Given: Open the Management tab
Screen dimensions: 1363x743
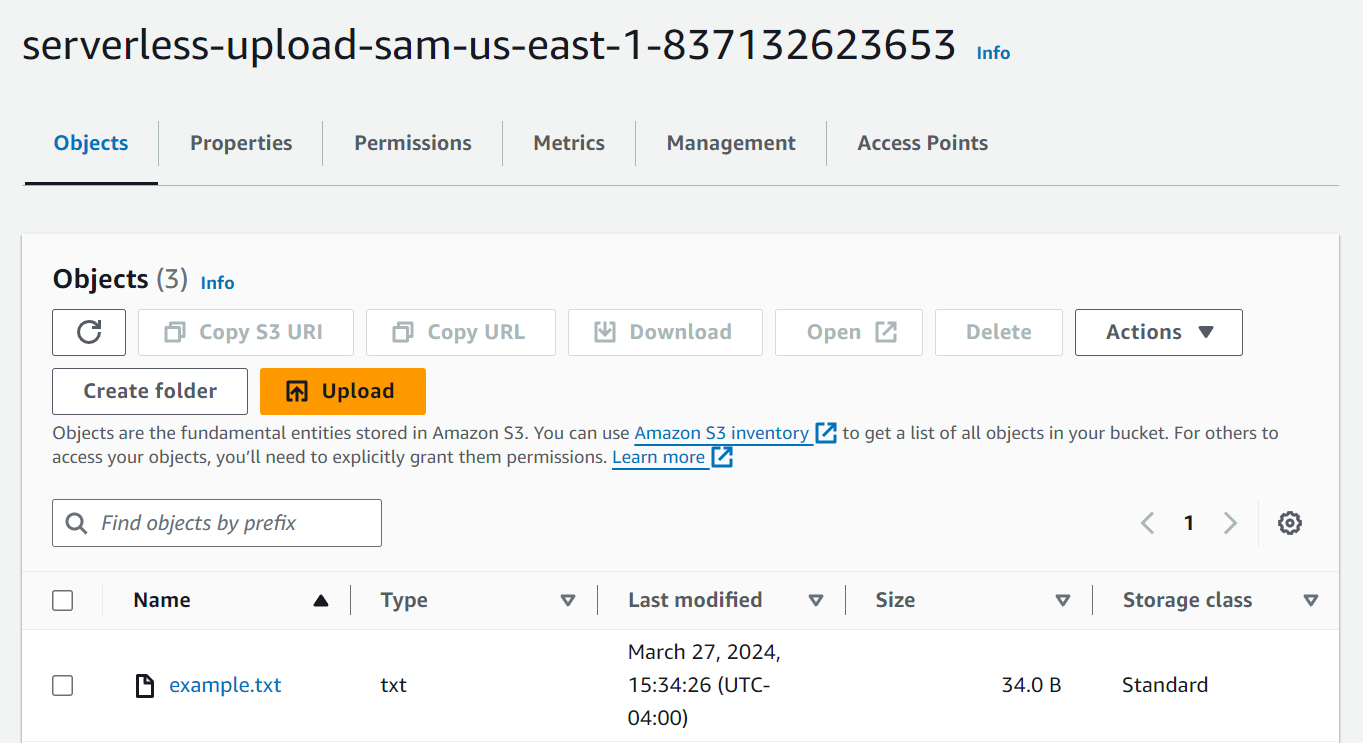Looking at the screenshot, I should click(731, 143).
